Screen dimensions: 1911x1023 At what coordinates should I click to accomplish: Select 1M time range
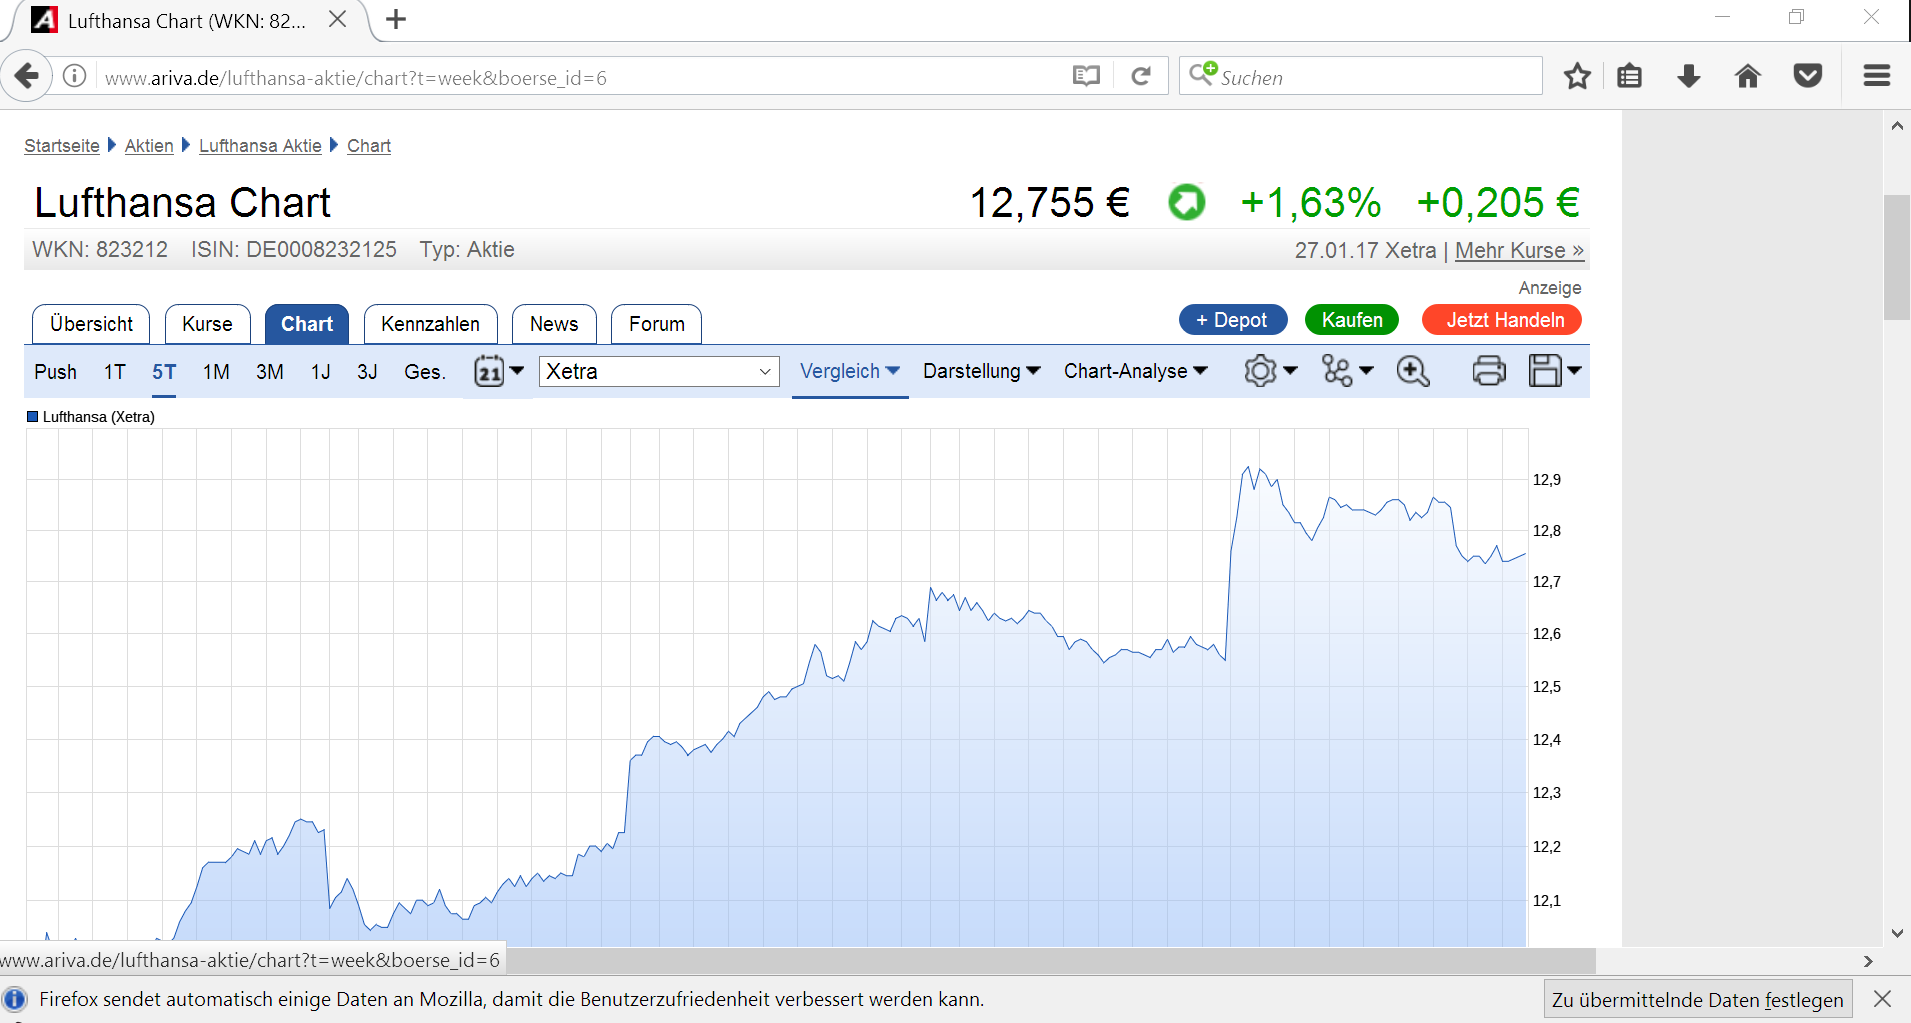(216, 372)
